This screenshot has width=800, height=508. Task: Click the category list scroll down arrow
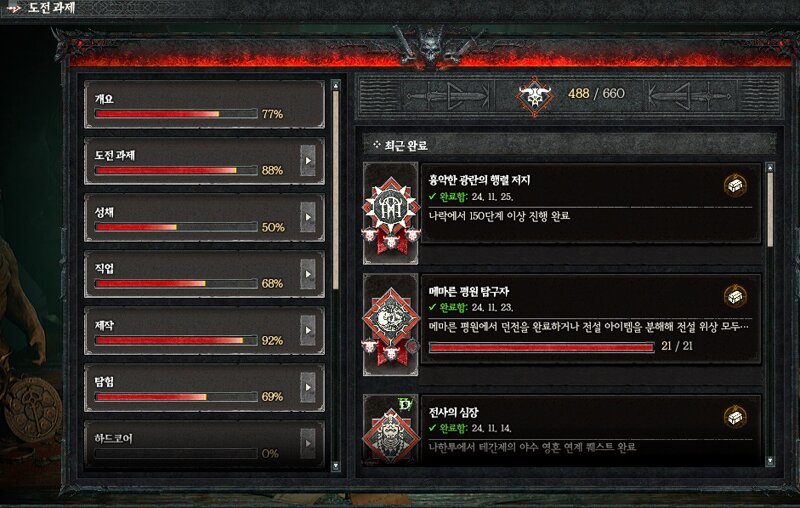(335, 465)
